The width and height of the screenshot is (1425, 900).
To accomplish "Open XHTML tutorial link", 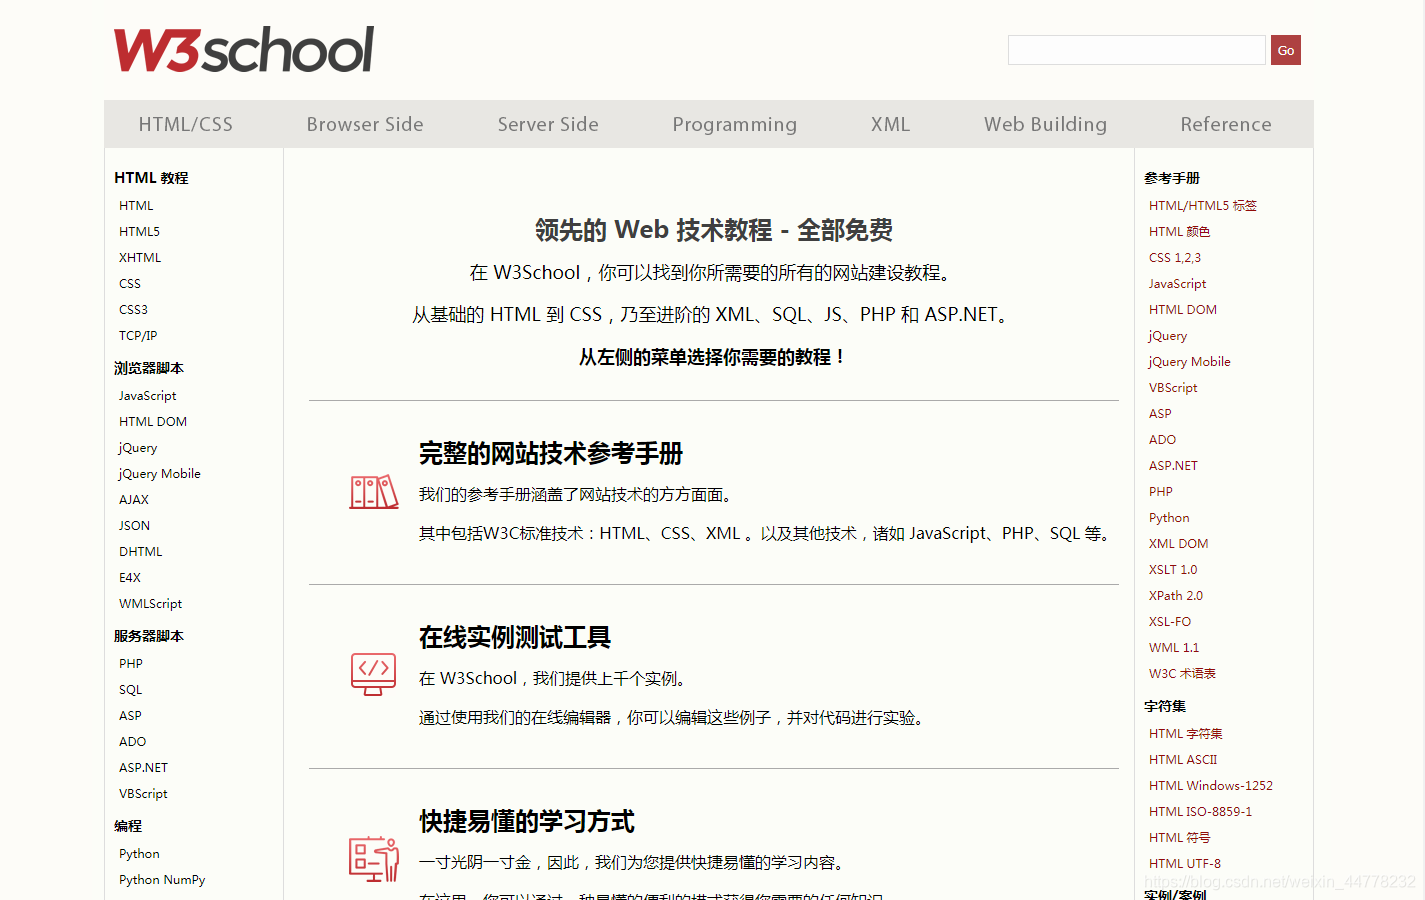I will [x=140, y=257].
